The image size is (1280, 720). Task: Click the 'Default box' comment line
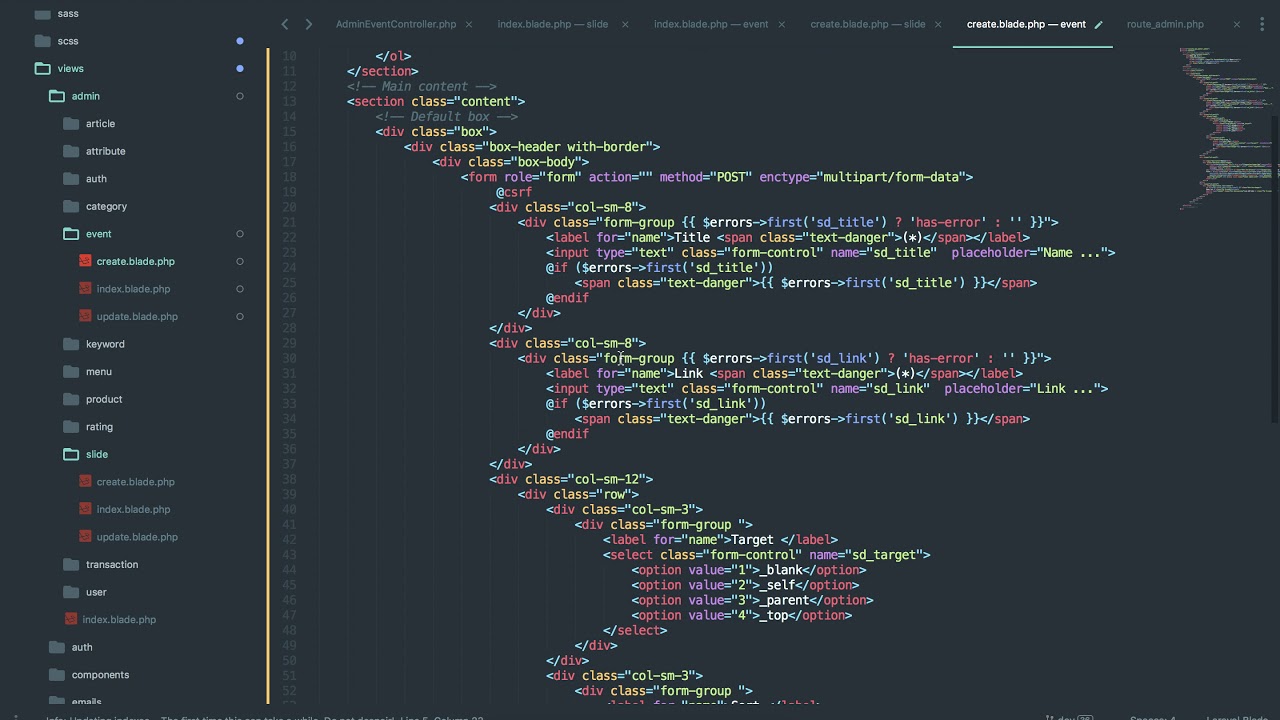point(446,116)
